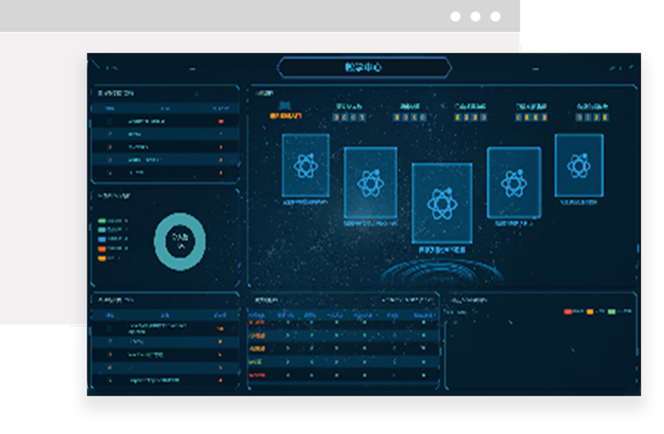Screen dimensions: 664x434
Task: Select the teal legend swatch beside donut chart
Action: coord(102,230)
